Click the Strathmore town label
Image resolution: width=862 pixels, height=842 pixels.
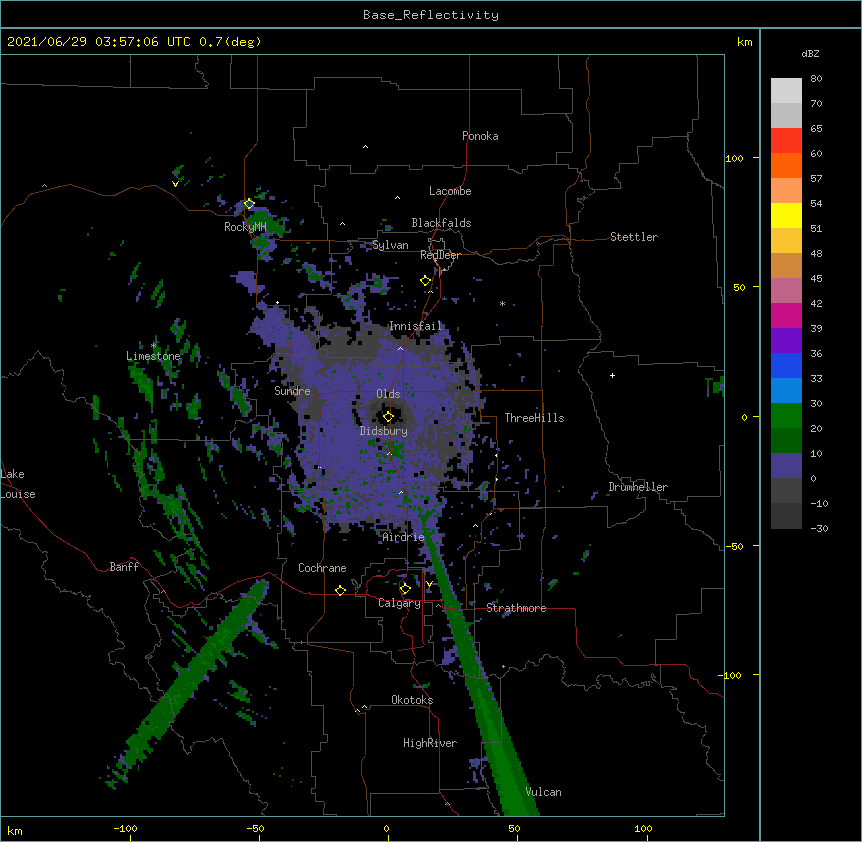coord(516,608)
